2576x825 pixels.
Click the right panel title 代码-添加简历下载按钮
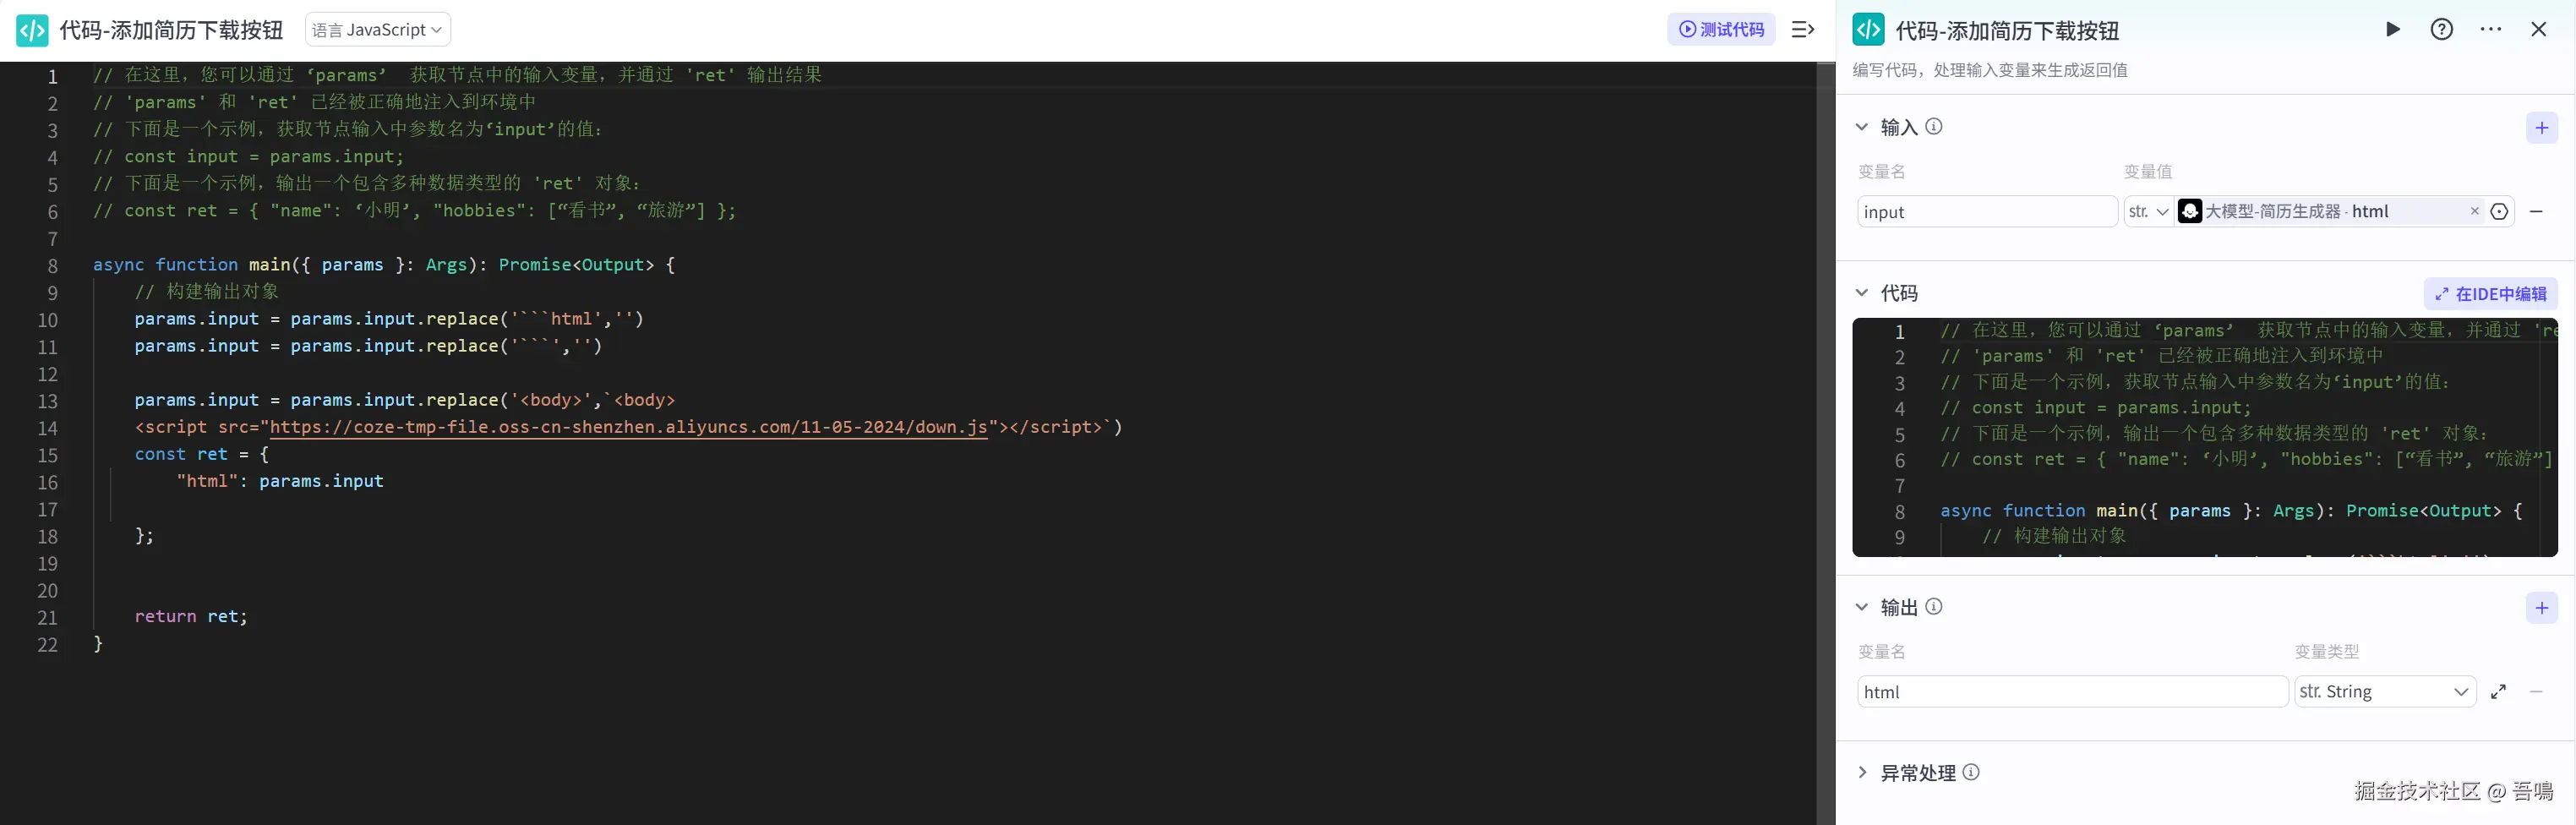click(x=2007, y=31)
